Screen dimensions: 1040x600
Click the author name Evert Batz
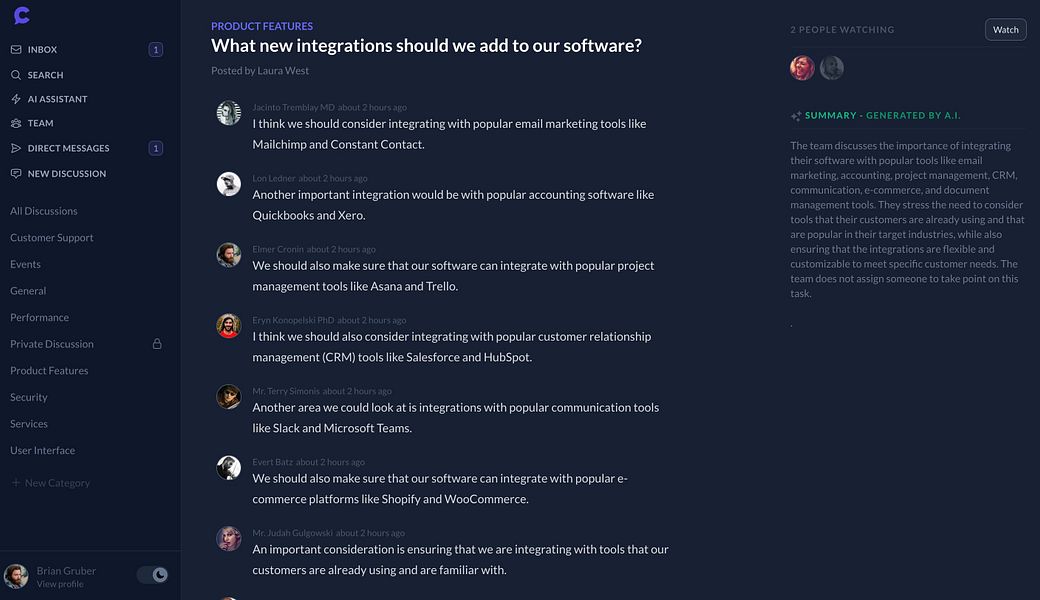pos(272,462)
